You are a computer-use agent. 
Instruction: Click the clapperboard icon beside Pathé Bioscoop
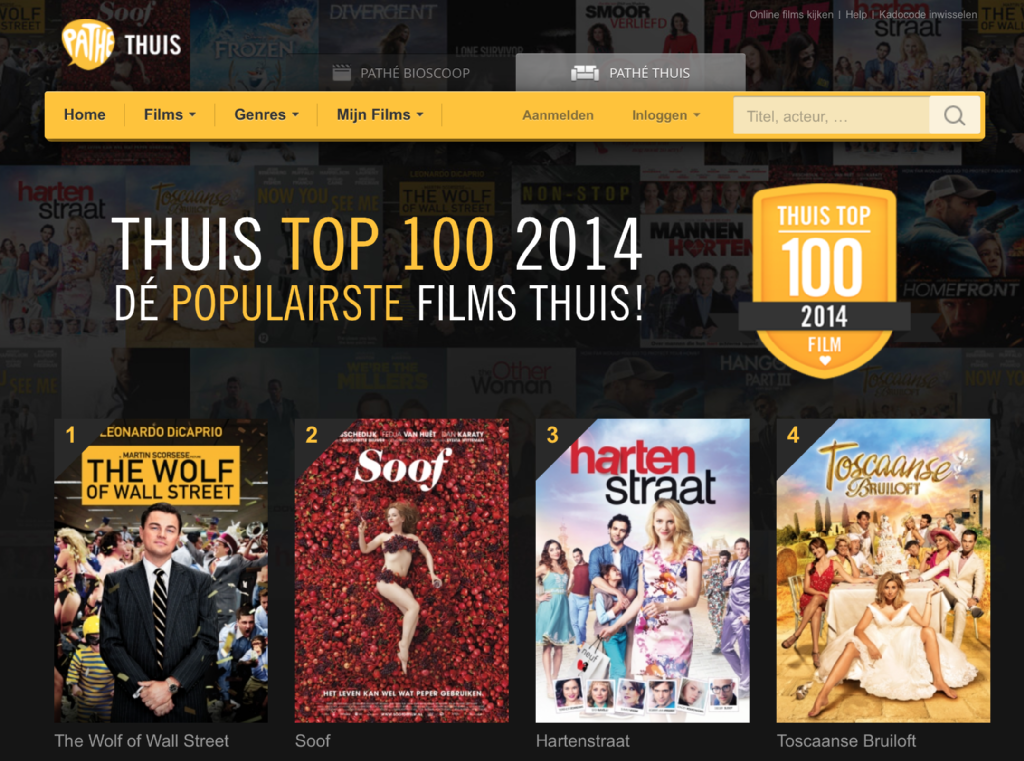[342, 73]
